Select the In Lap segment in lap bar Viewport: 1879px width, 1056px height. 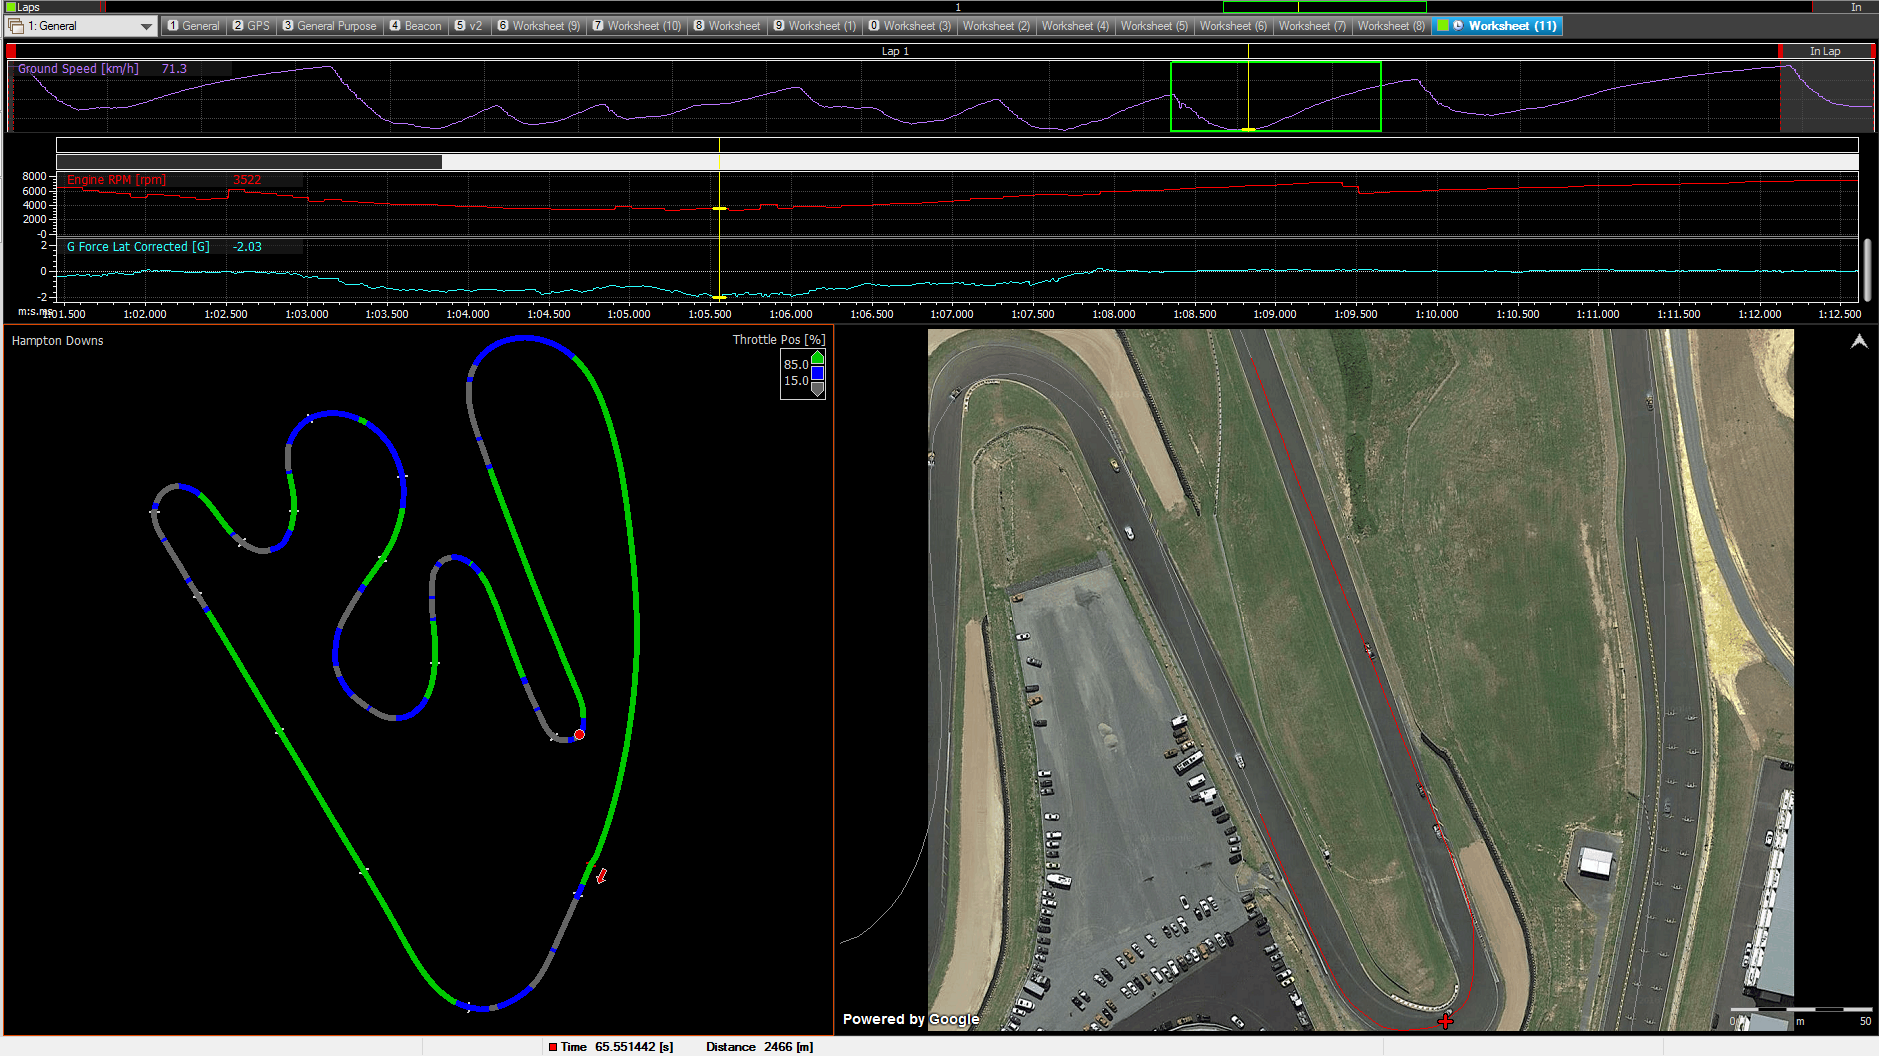click(1825, 51)
